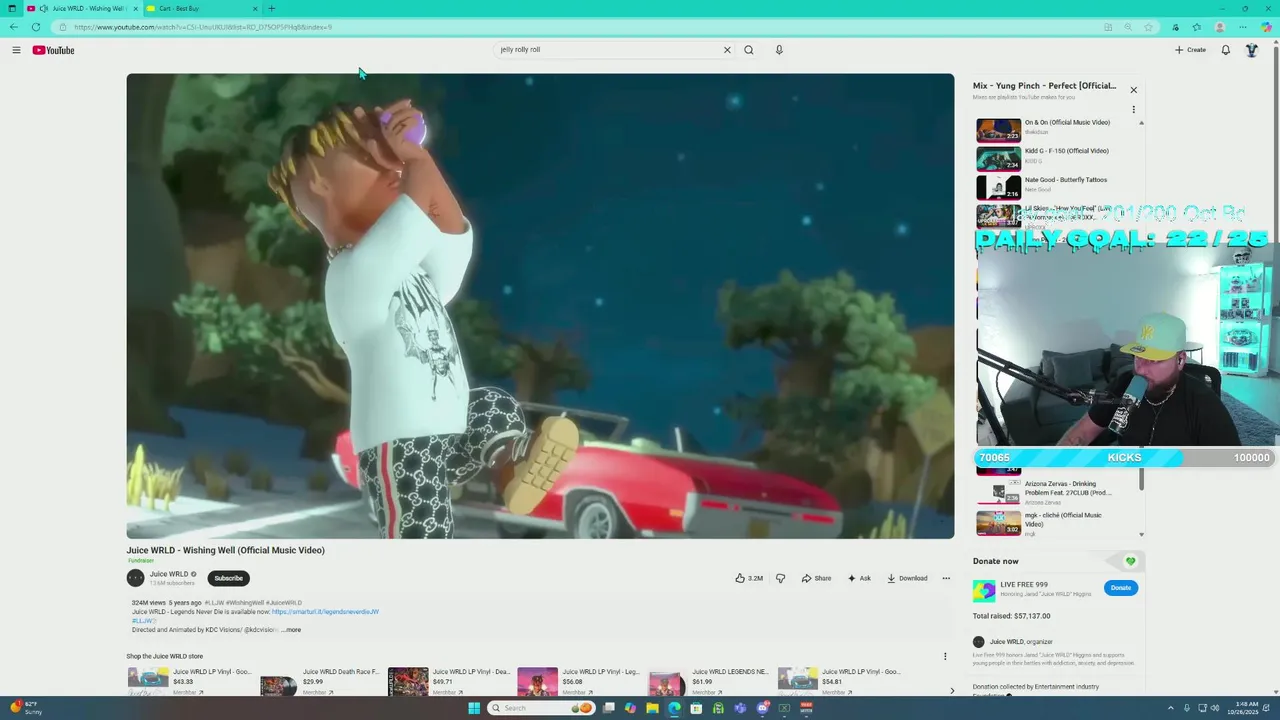Ask about the video with Ask button
The image size is (1280, 720).
(x=859, y=578)
